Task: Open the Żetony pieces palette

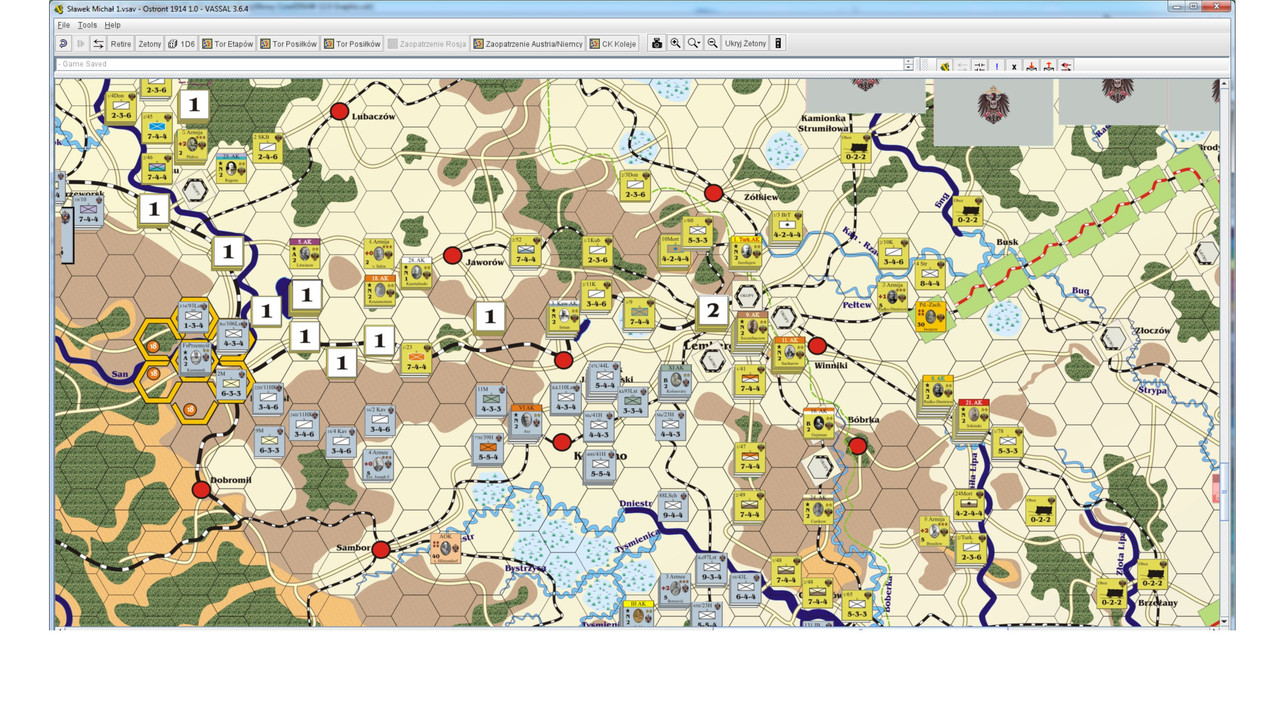Action: [150, 44]
